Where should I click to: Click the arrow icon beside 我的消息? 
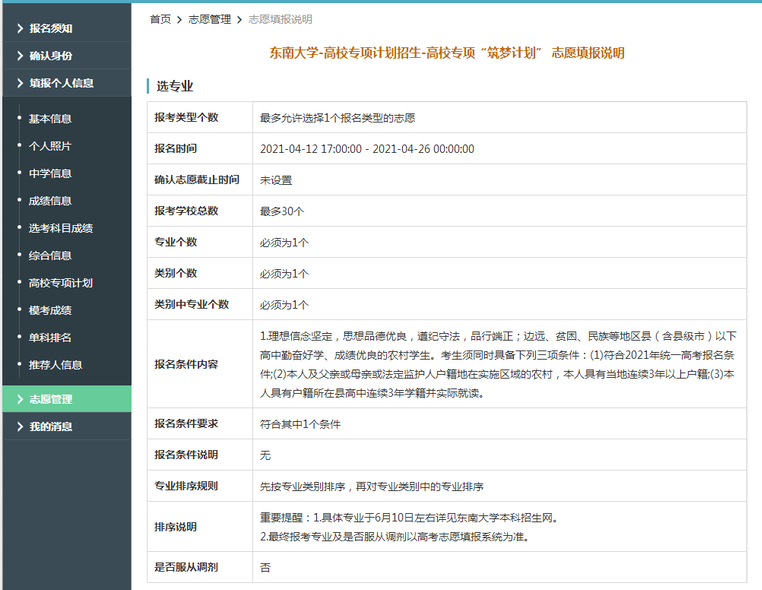(19, 427)
